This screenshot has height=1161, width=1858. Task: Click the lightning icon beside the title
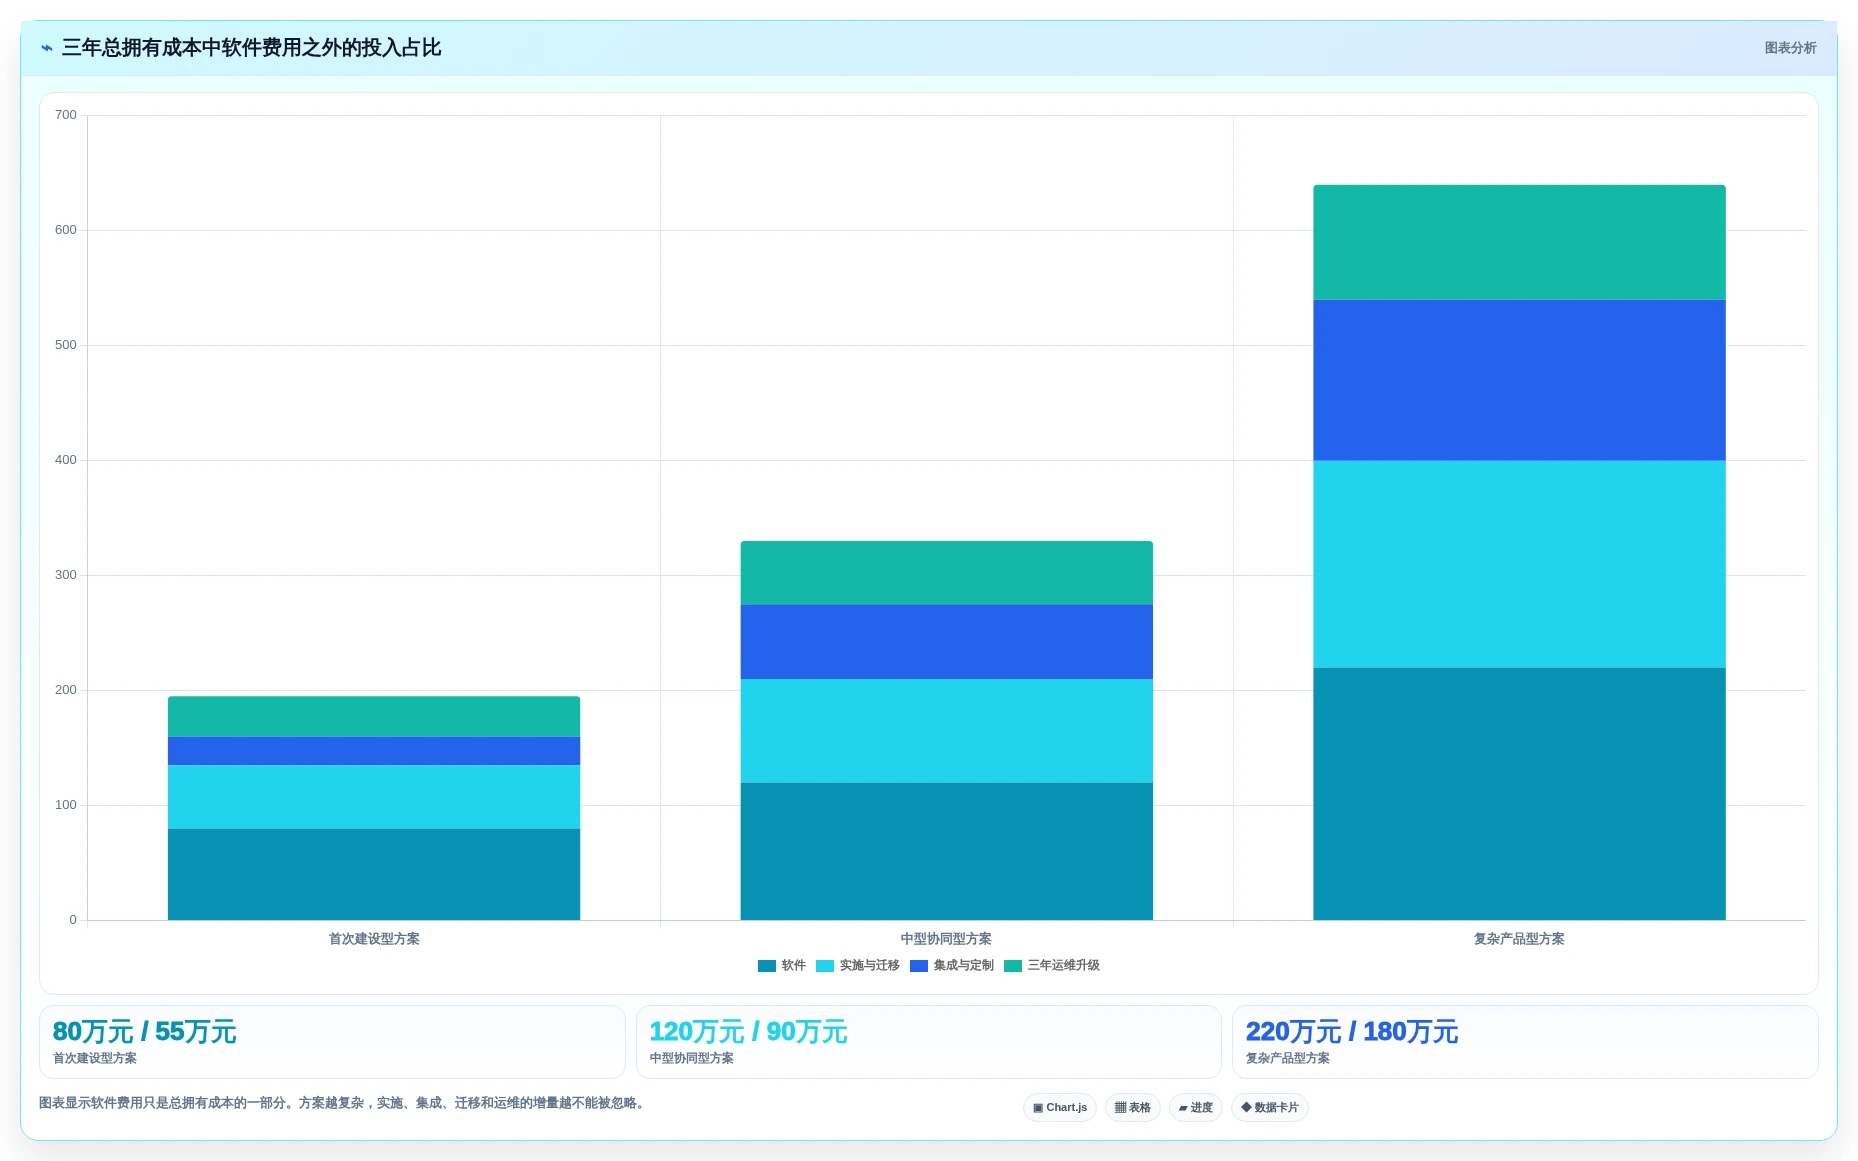point(46,48)
